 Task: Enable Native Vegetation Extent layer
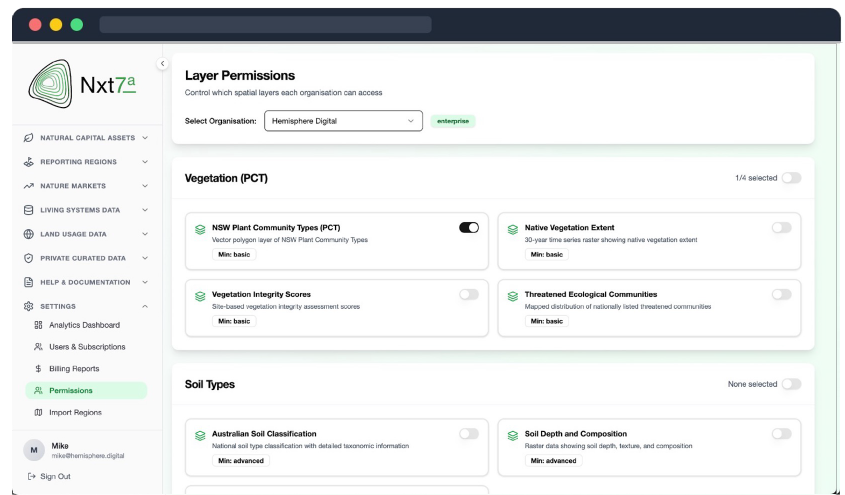(x=781, y=227)
